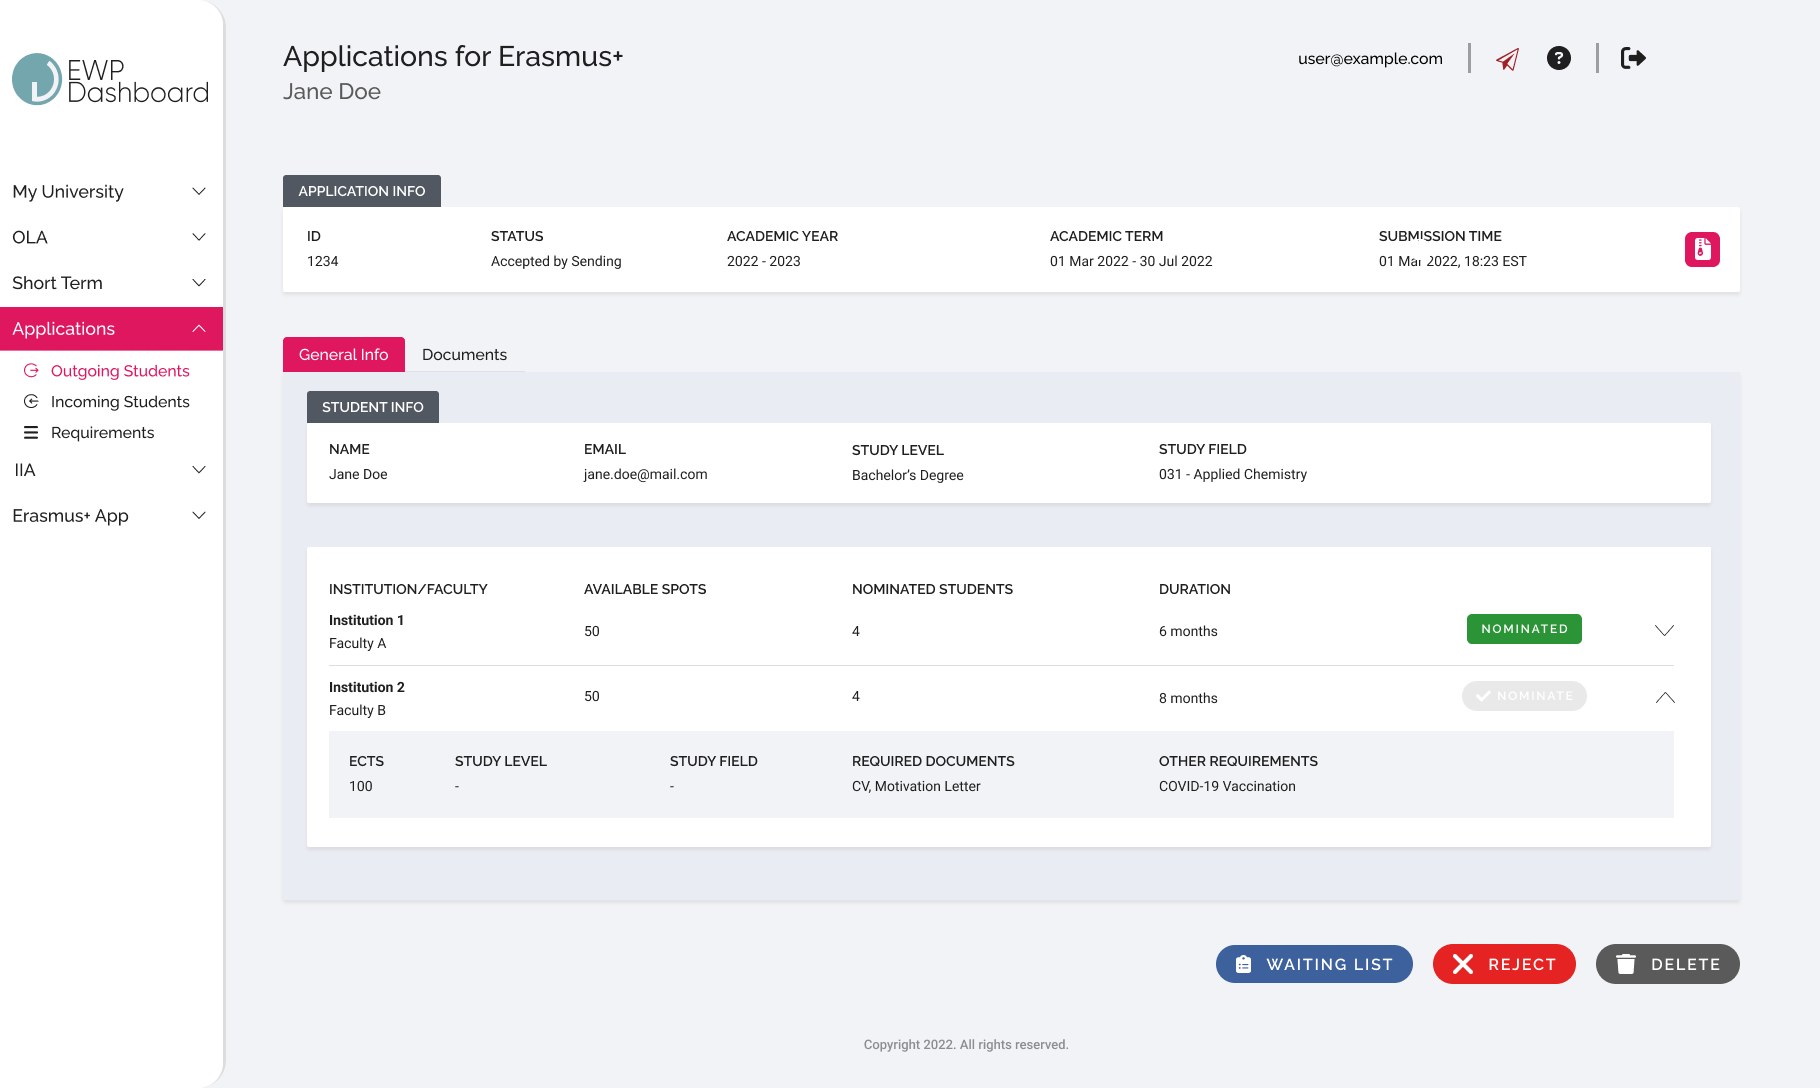Screen dimensions: 1820x1088
Task: Click the Incoming Students arrow icon
Action: click(31, 401)
